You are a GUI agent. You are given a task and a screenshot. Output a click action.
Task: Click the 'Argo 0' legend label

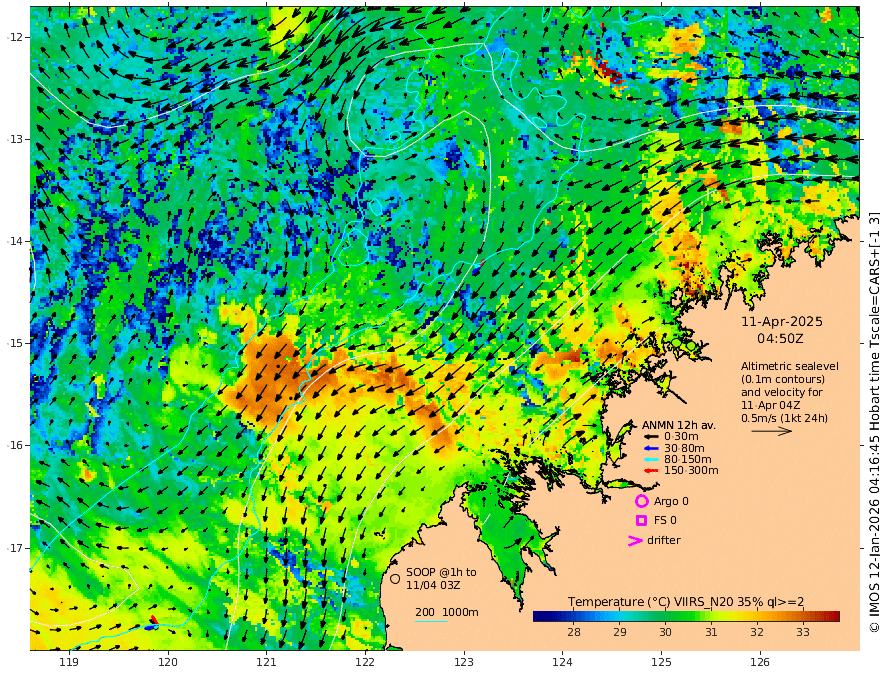pyautogui.click(x=671, y=501)
